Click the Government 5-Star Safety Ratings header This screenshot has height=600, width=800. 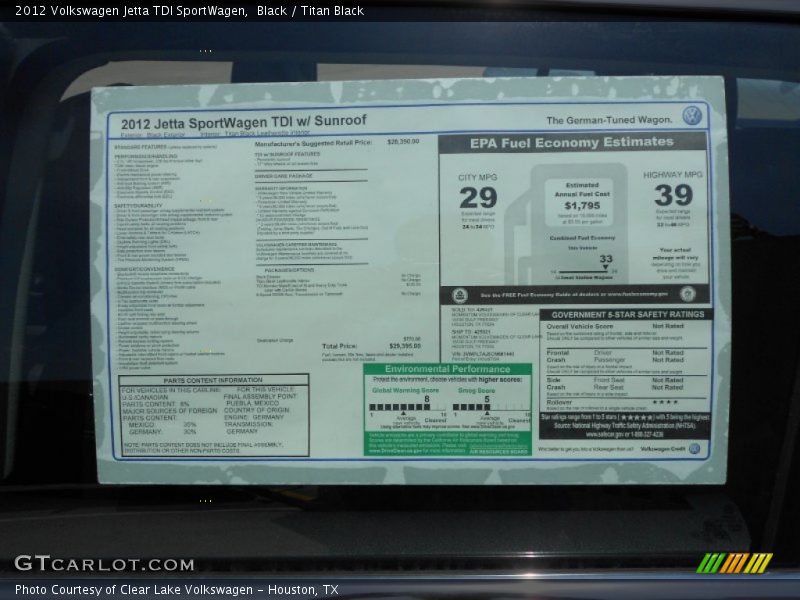[625, 314]
